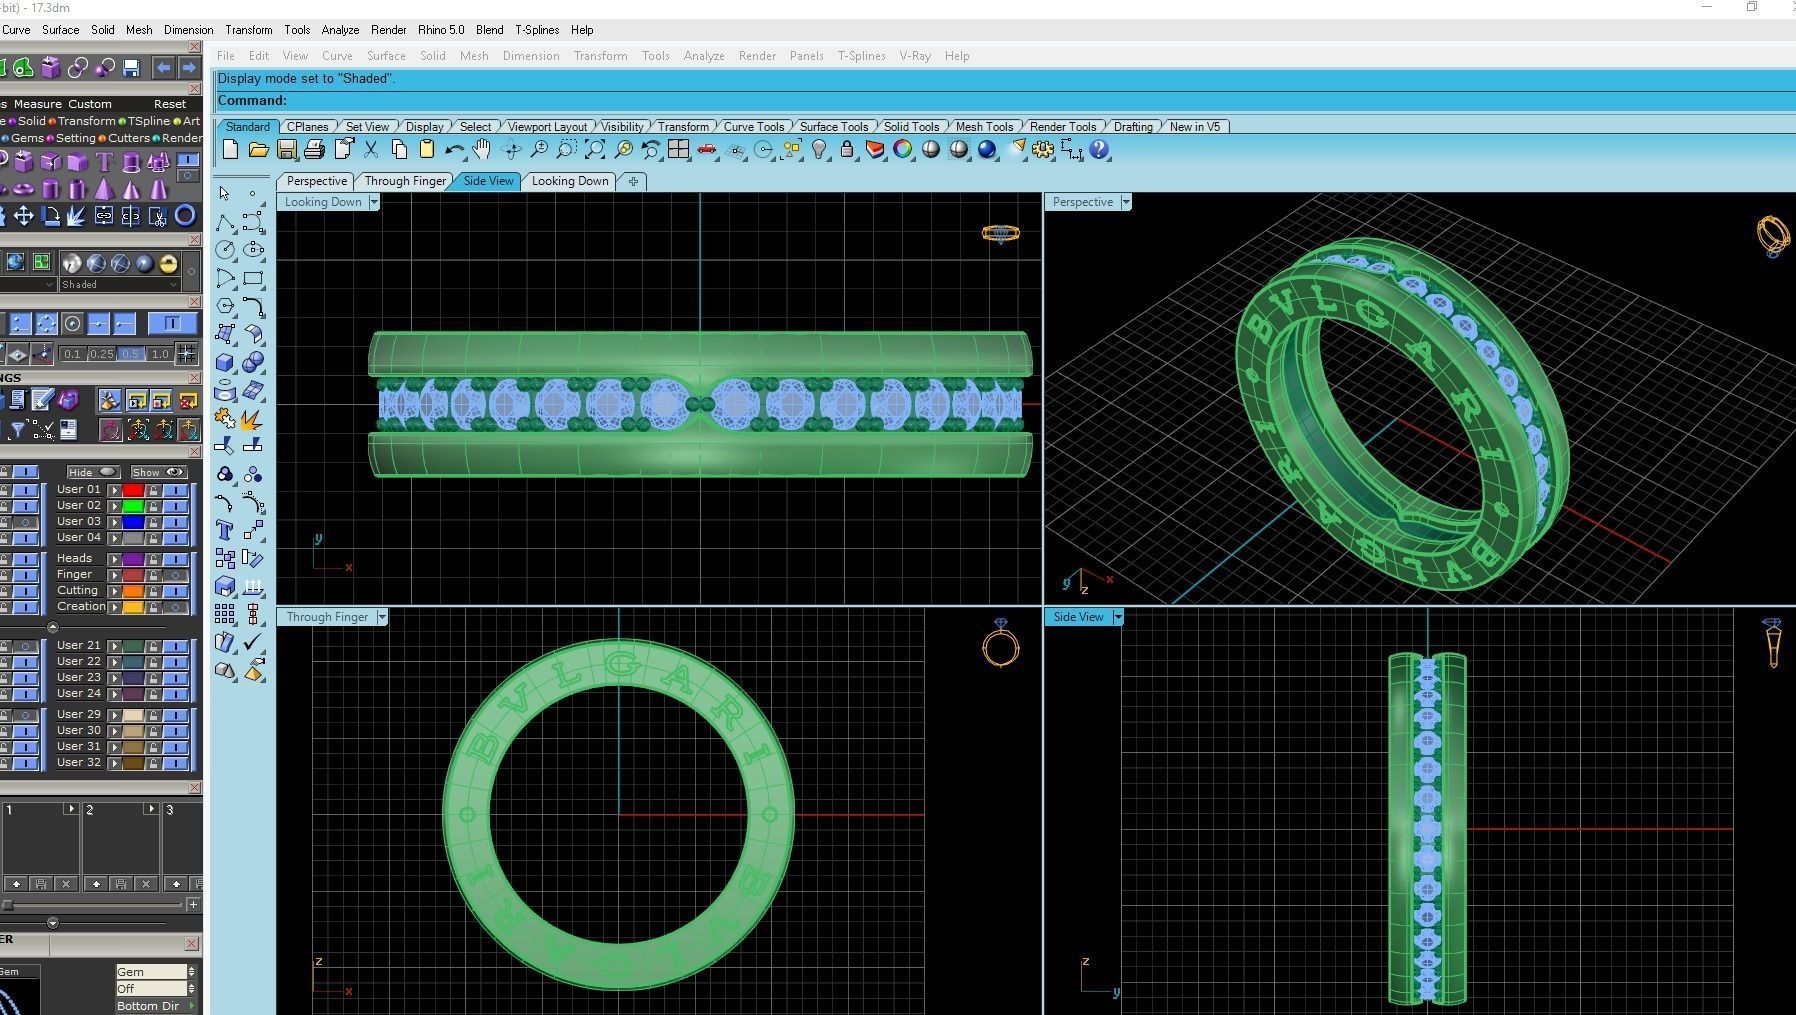Open the T-Splines menu in top menu bar

[x=537, y=30]
